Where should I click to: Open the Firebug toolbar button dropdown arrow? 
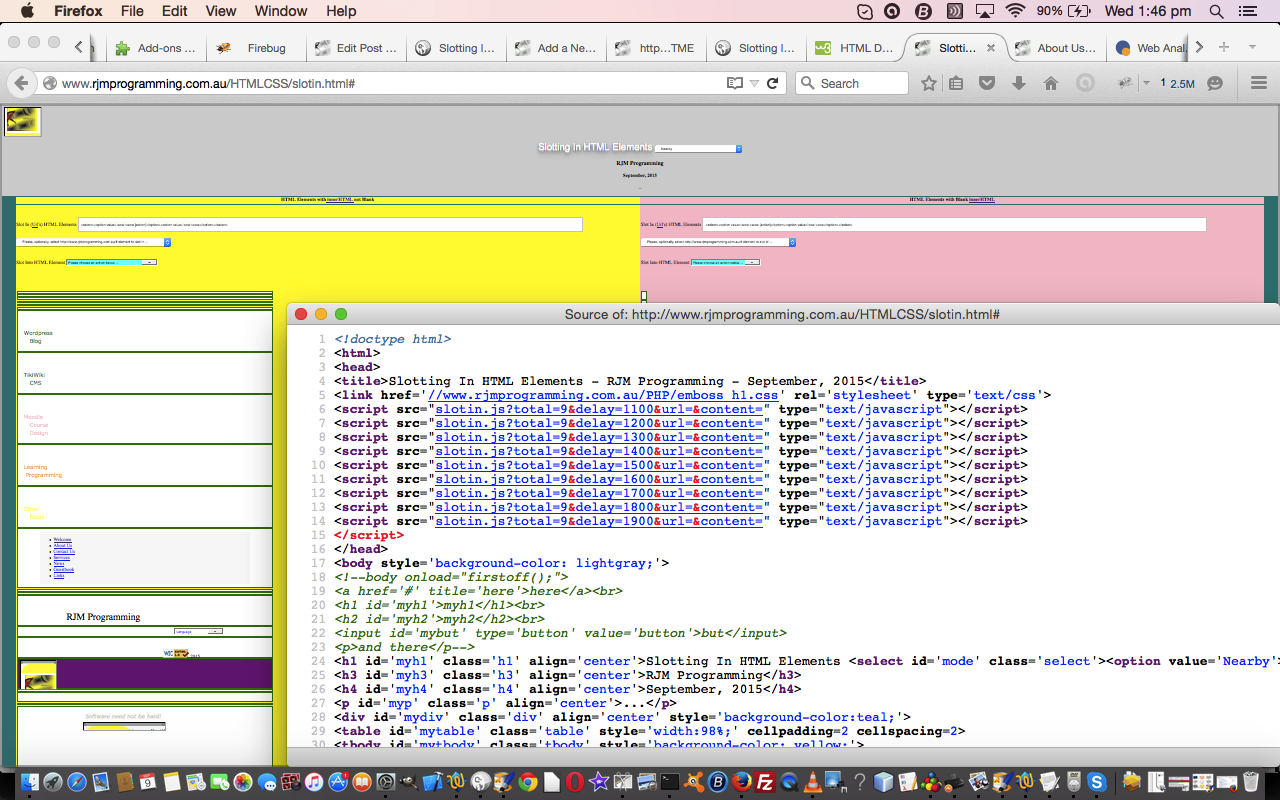1146,84
